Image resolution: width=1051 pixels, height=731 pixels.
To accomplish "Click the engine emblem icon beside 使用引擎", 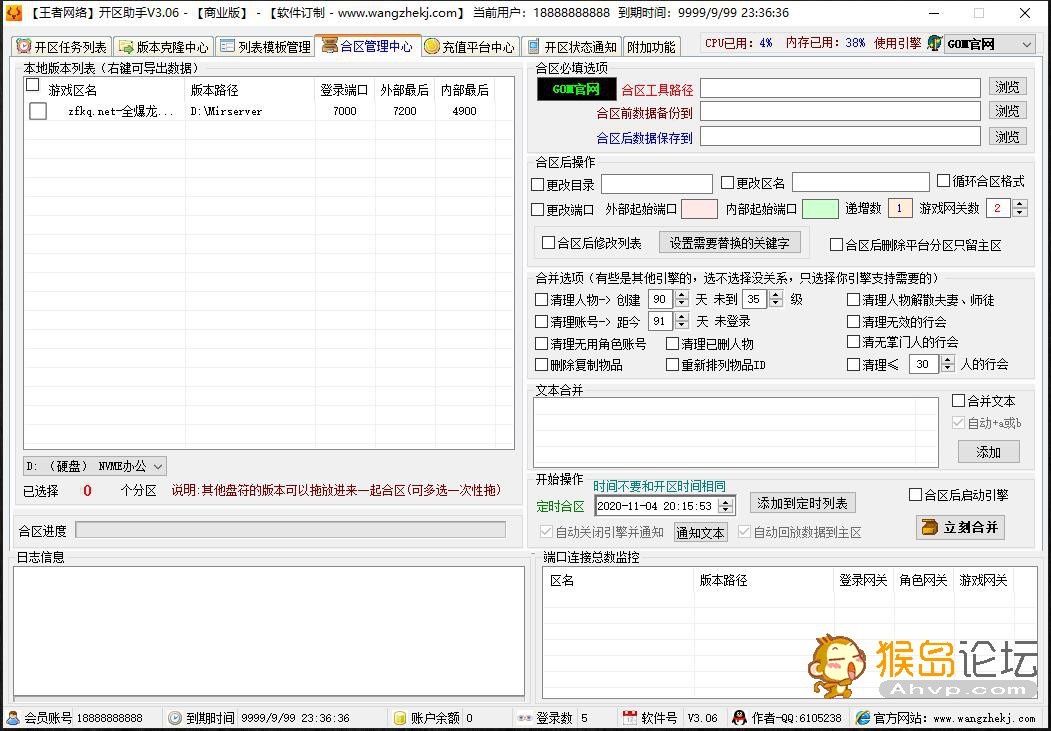I will (934, 44).
